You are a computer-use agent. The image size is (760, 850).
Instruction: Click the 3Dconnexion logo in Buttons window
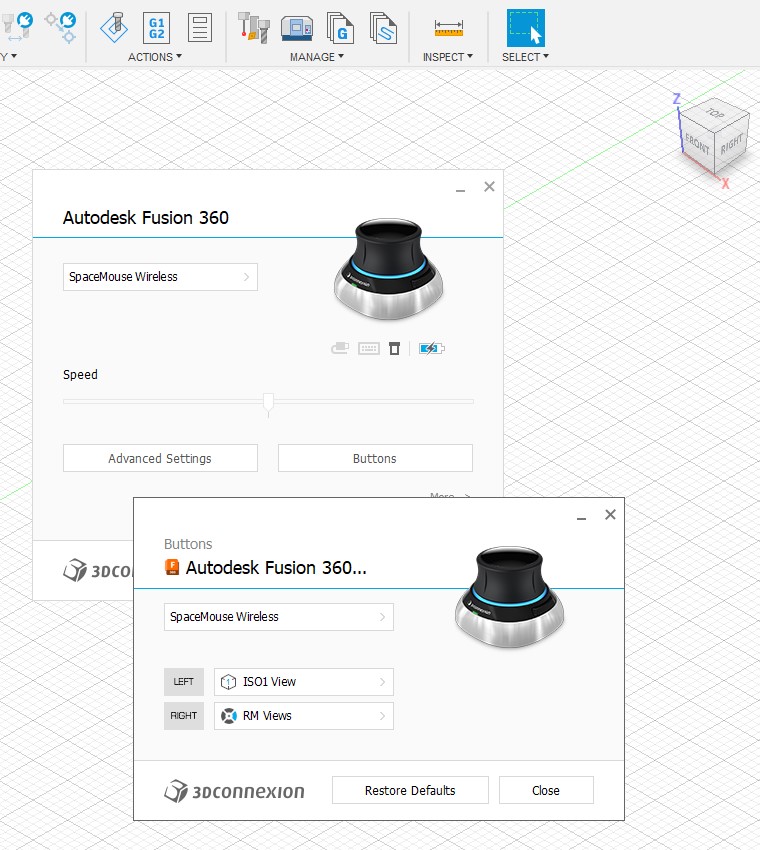click(x=234, y=791)
